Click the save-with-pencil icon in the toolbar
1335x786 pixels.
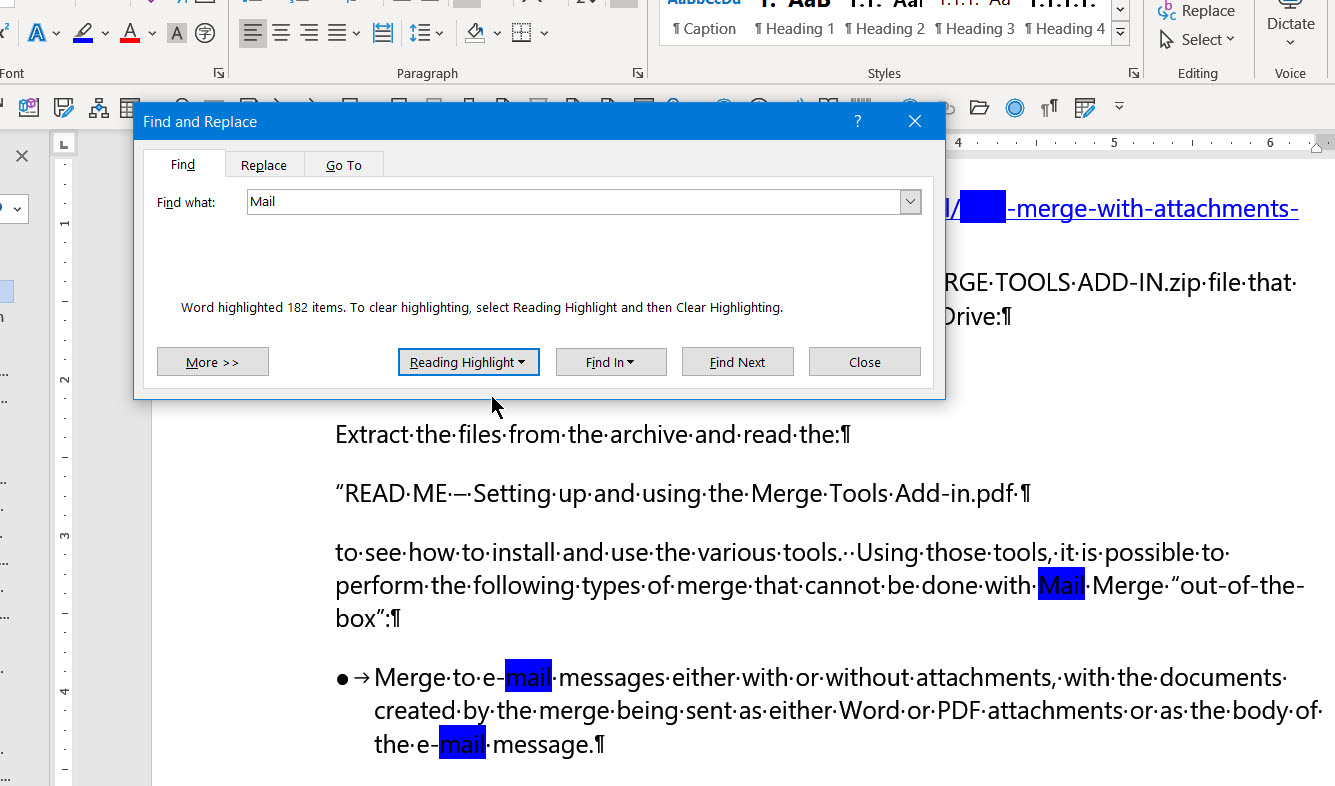64,107
